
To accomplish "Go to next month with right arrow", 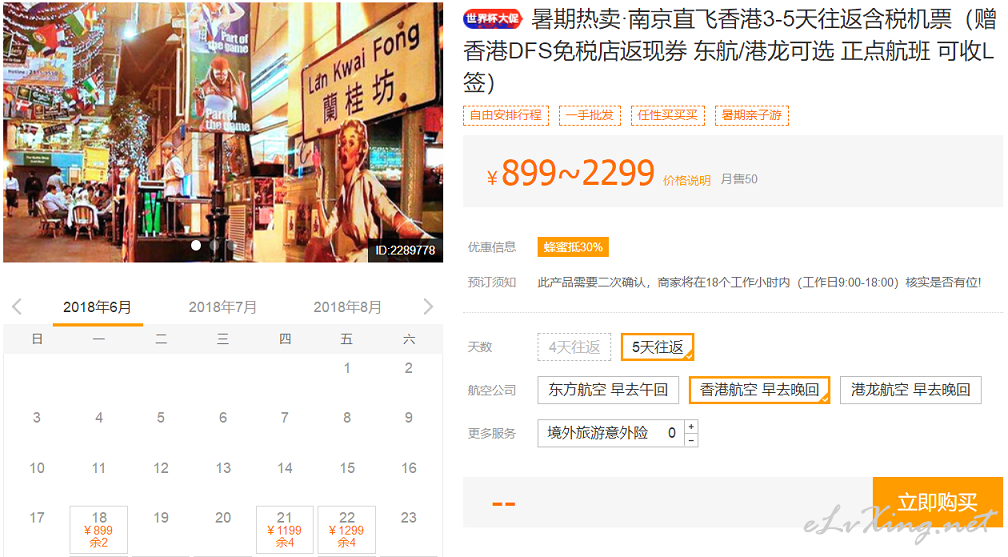I will click(428, 307).
